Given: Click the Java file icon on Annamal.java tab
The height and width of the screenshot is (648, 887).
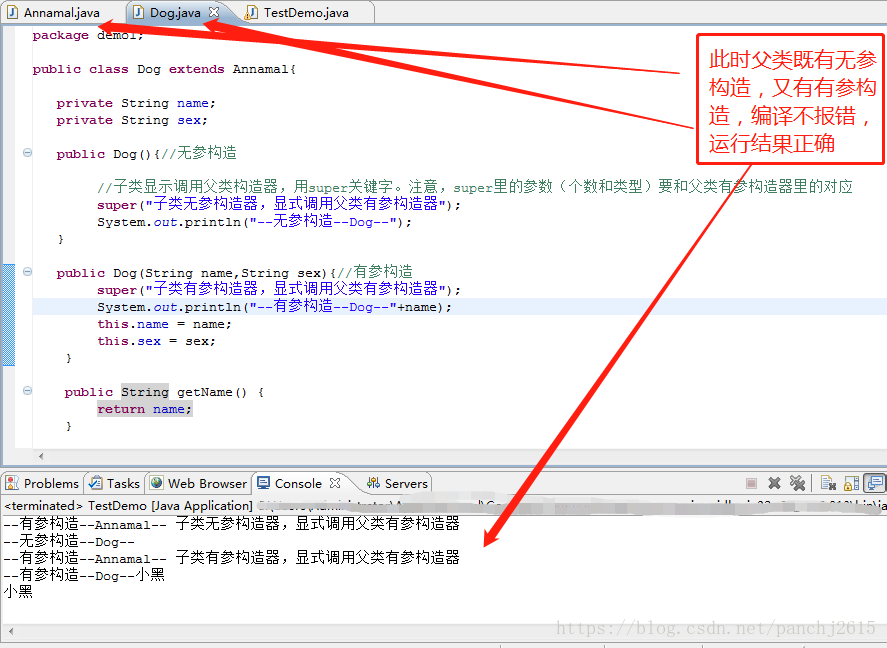Looking at the screenshot, I should [x=12, y=12].
